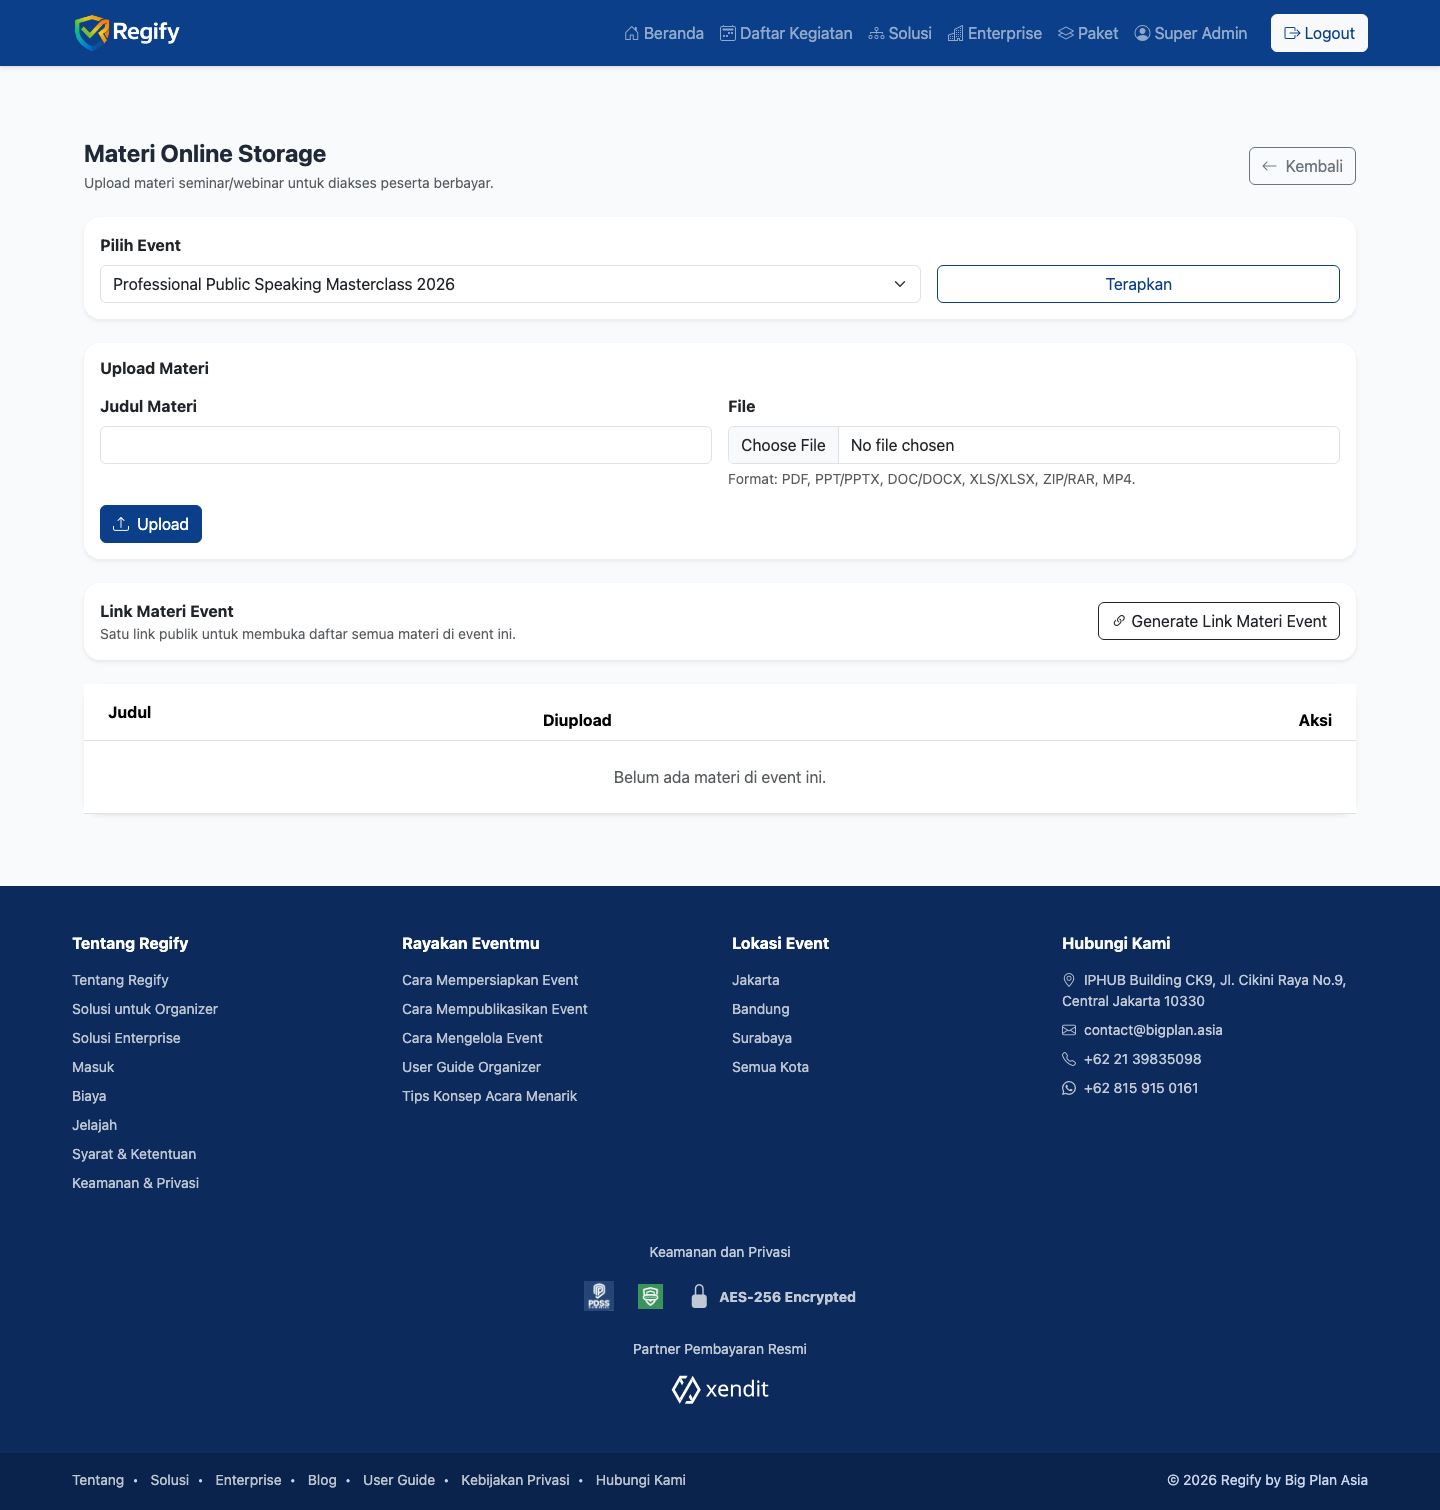
Task: Click the PDSS badge icon in footer
Action: click(x=599, y=1296)
